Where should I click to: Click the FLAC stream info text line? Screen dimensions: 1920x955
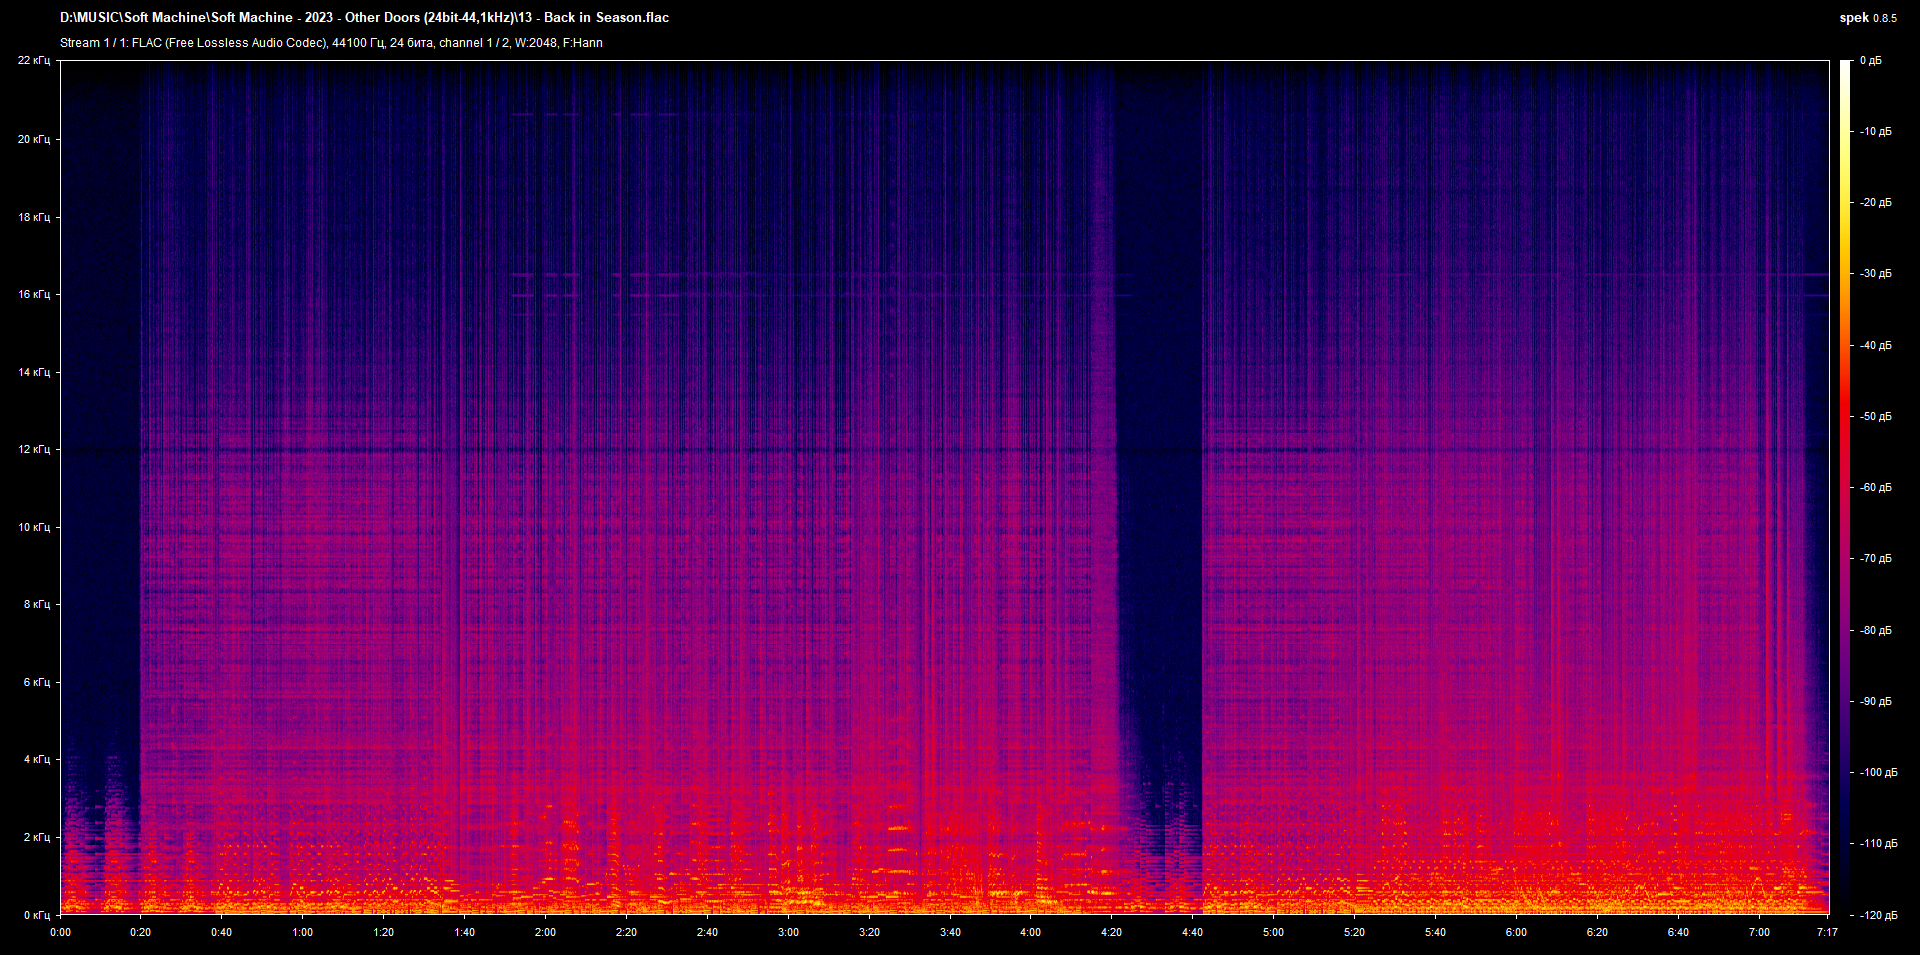pyautogui.click(x=331, y=43)
